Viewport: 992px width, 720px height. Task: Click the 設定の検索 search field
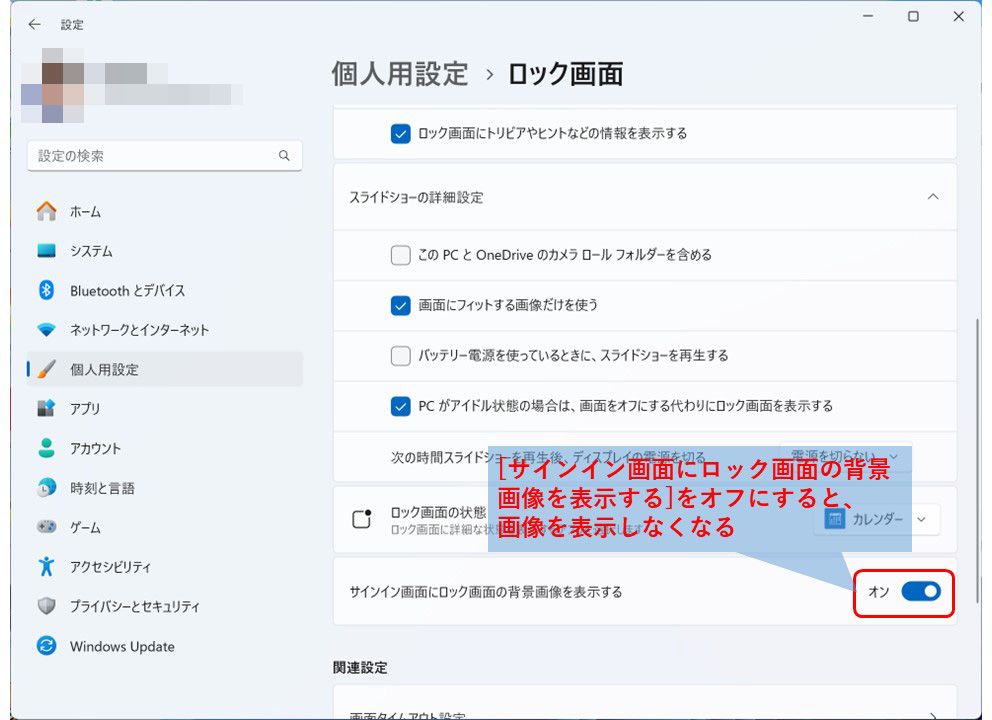coord(164,156)
